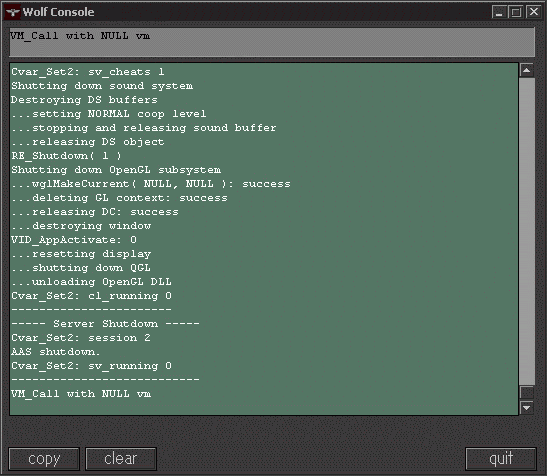Click the clear button
The height and width of the screenshot is (476, 547).
point(121,459)
